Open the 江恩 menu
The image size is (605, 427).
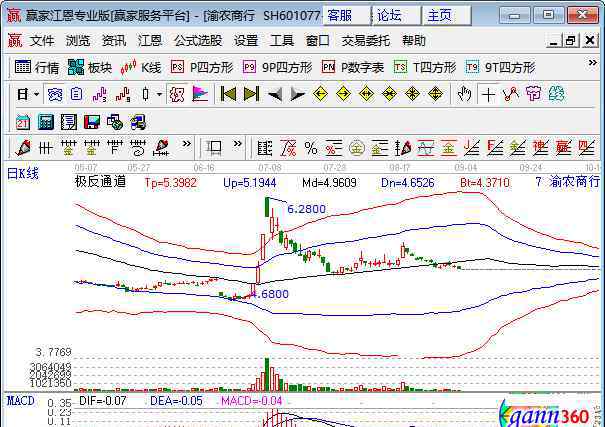[150, 41]
